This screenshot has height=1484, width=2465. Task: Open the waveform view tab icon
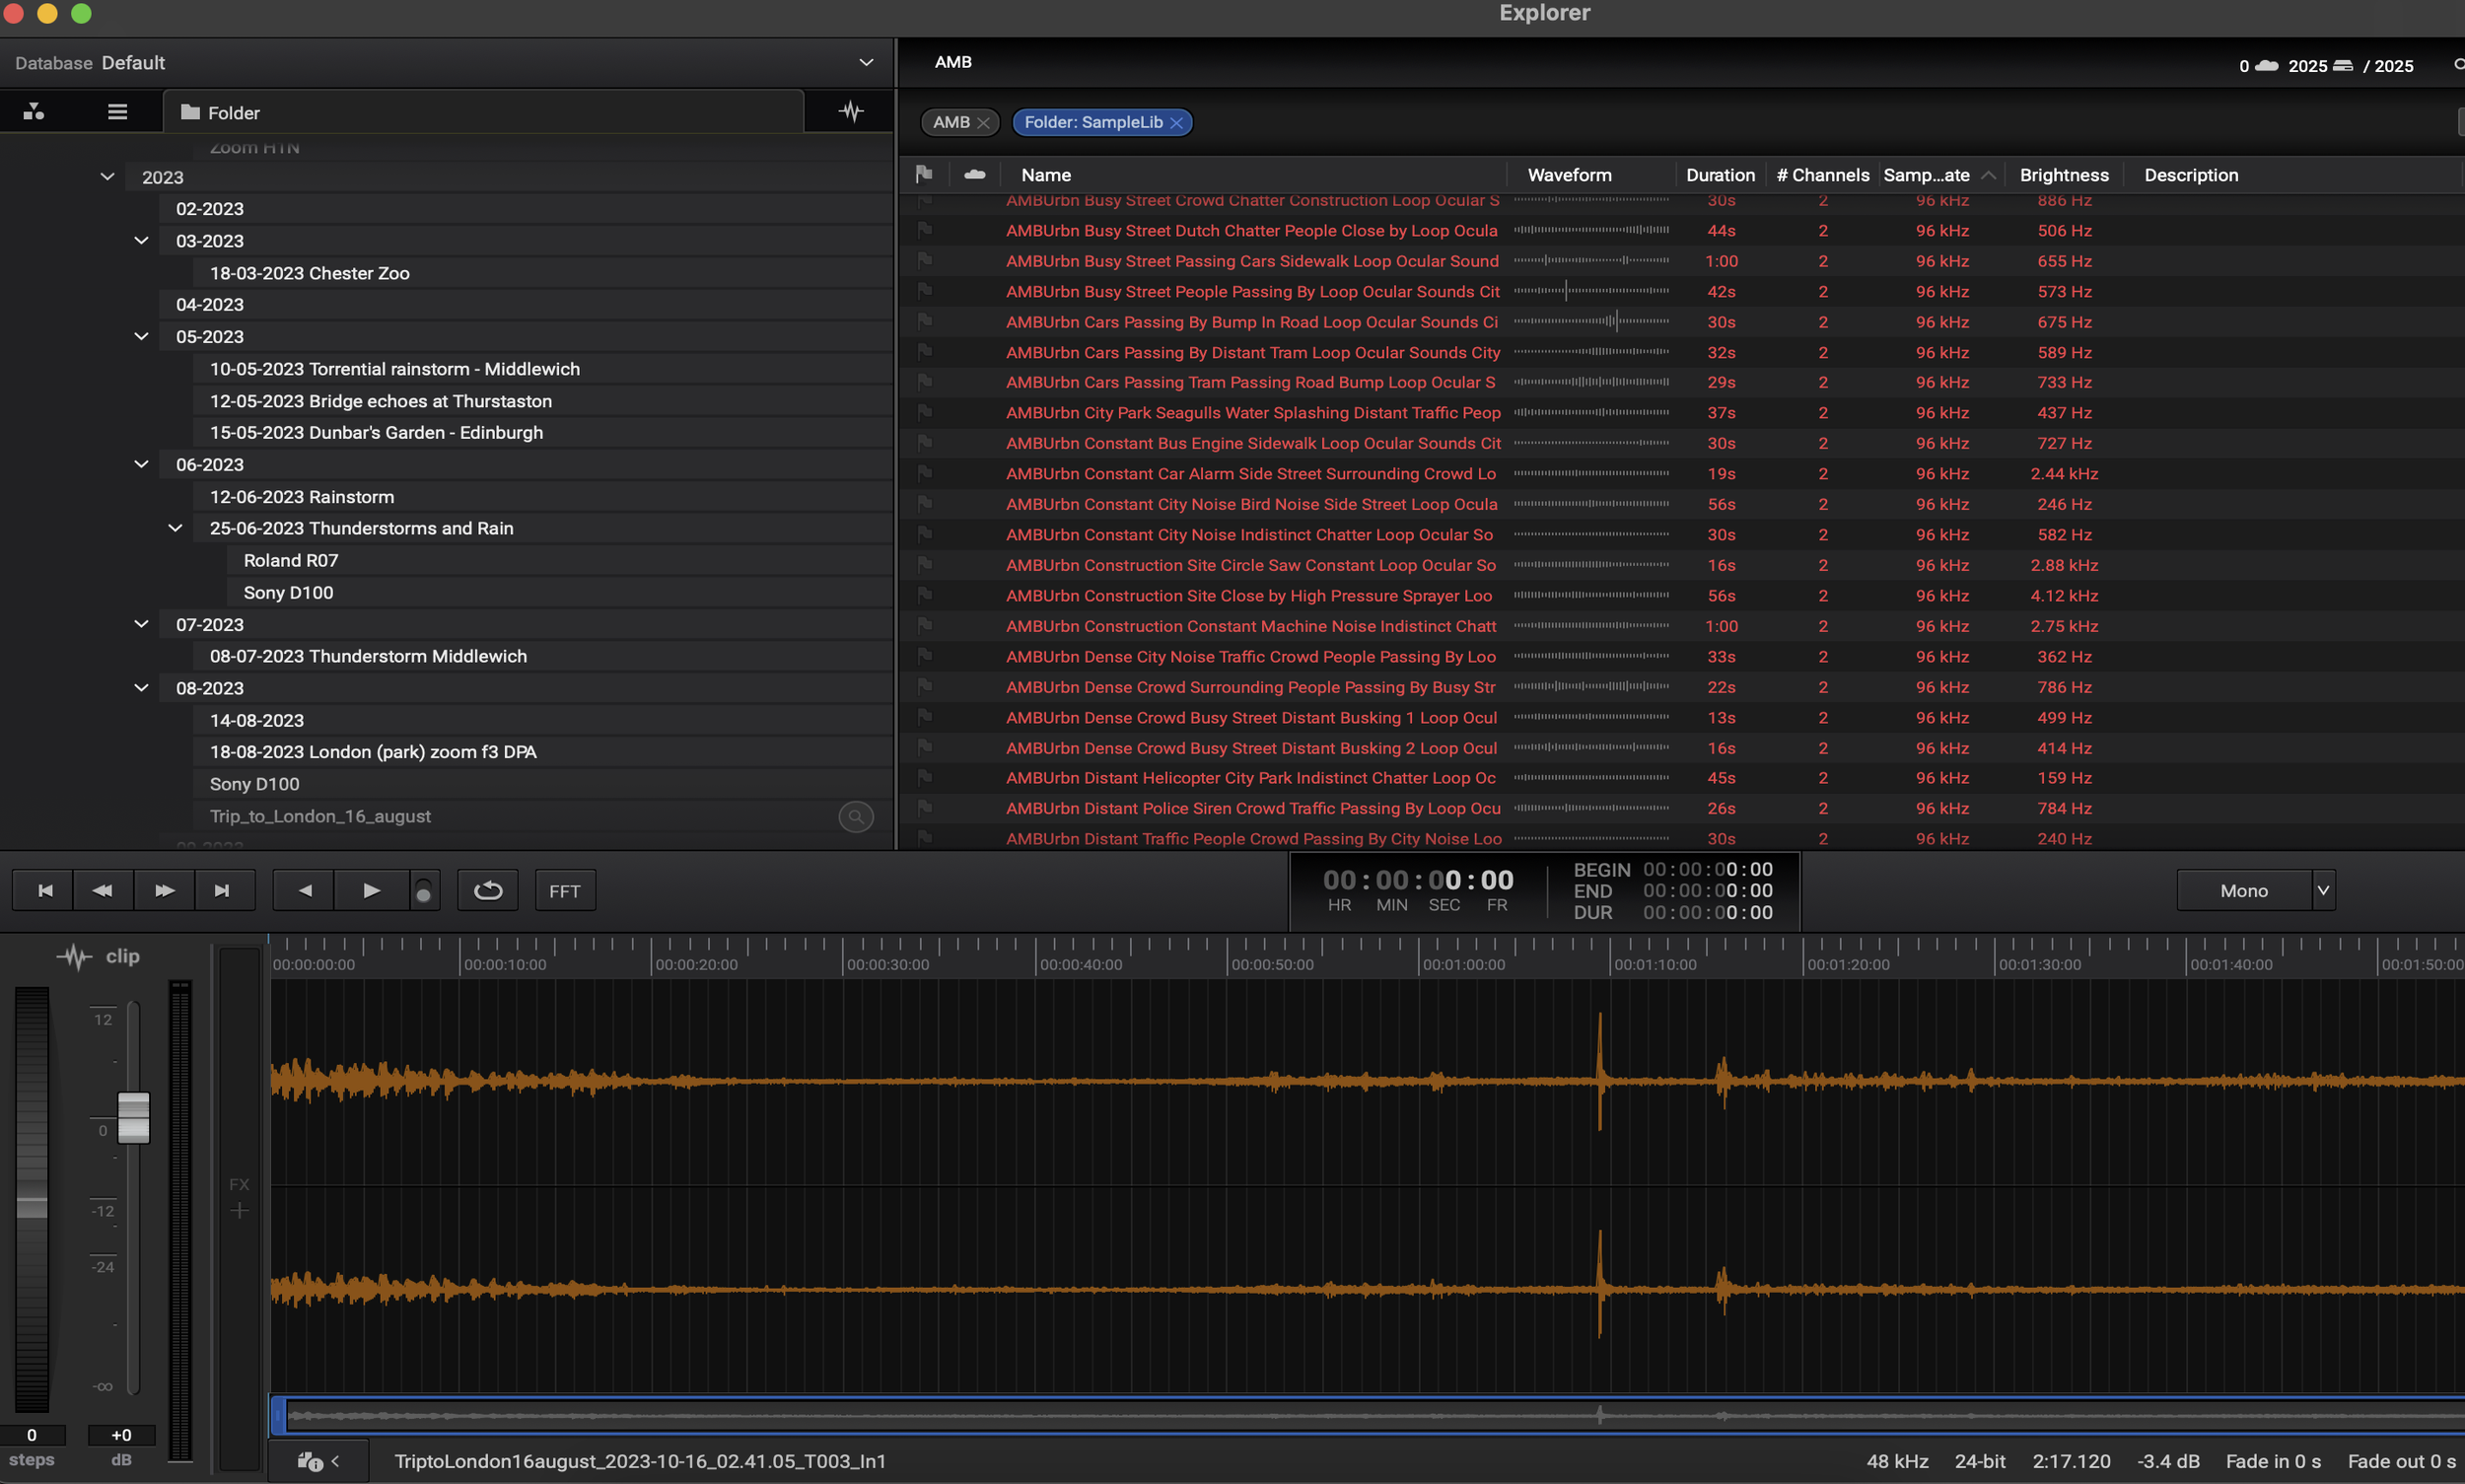[x=851, y=112]
